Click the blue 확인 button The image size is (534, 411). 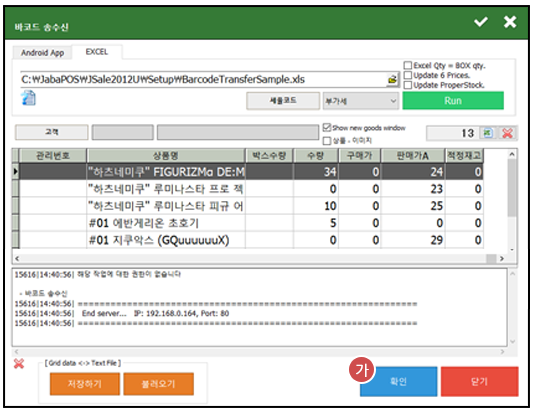point(398,381)
